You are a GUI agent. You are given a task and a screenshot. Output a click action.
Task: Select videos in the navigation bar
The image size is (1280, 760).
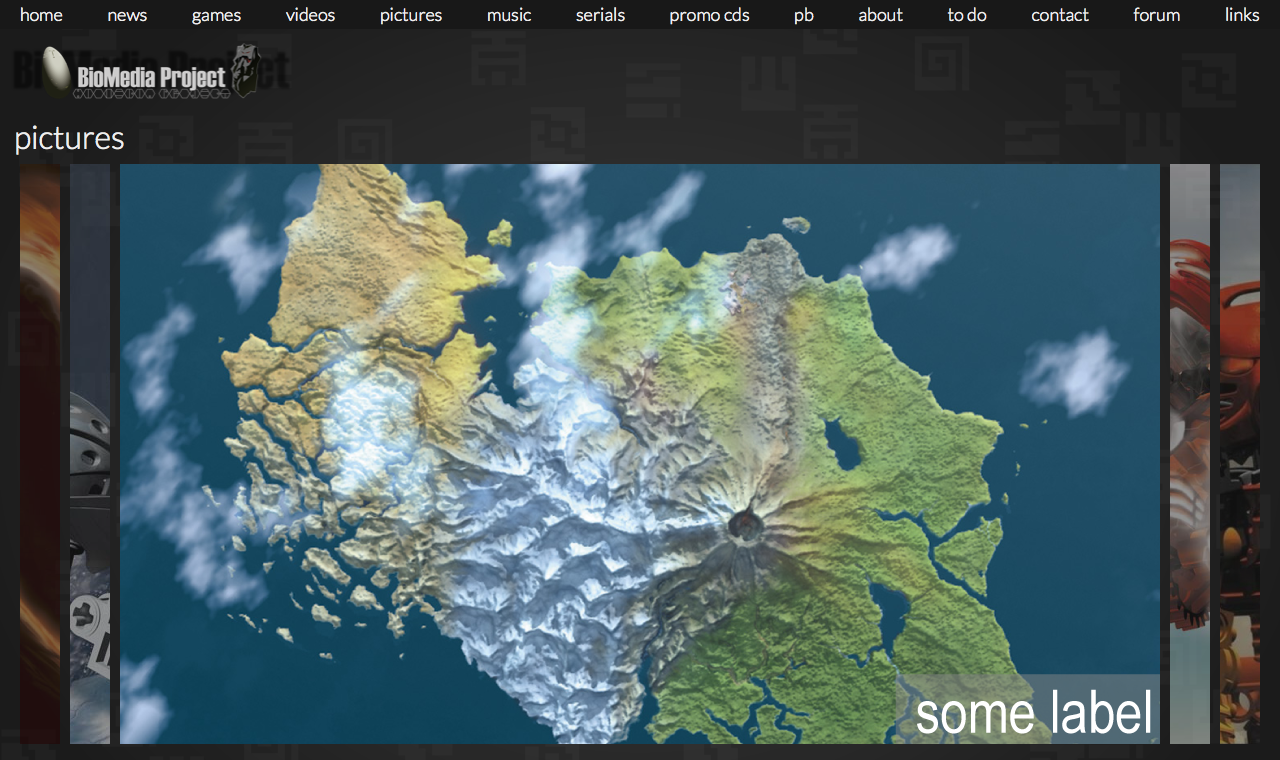tap(310, 15)
